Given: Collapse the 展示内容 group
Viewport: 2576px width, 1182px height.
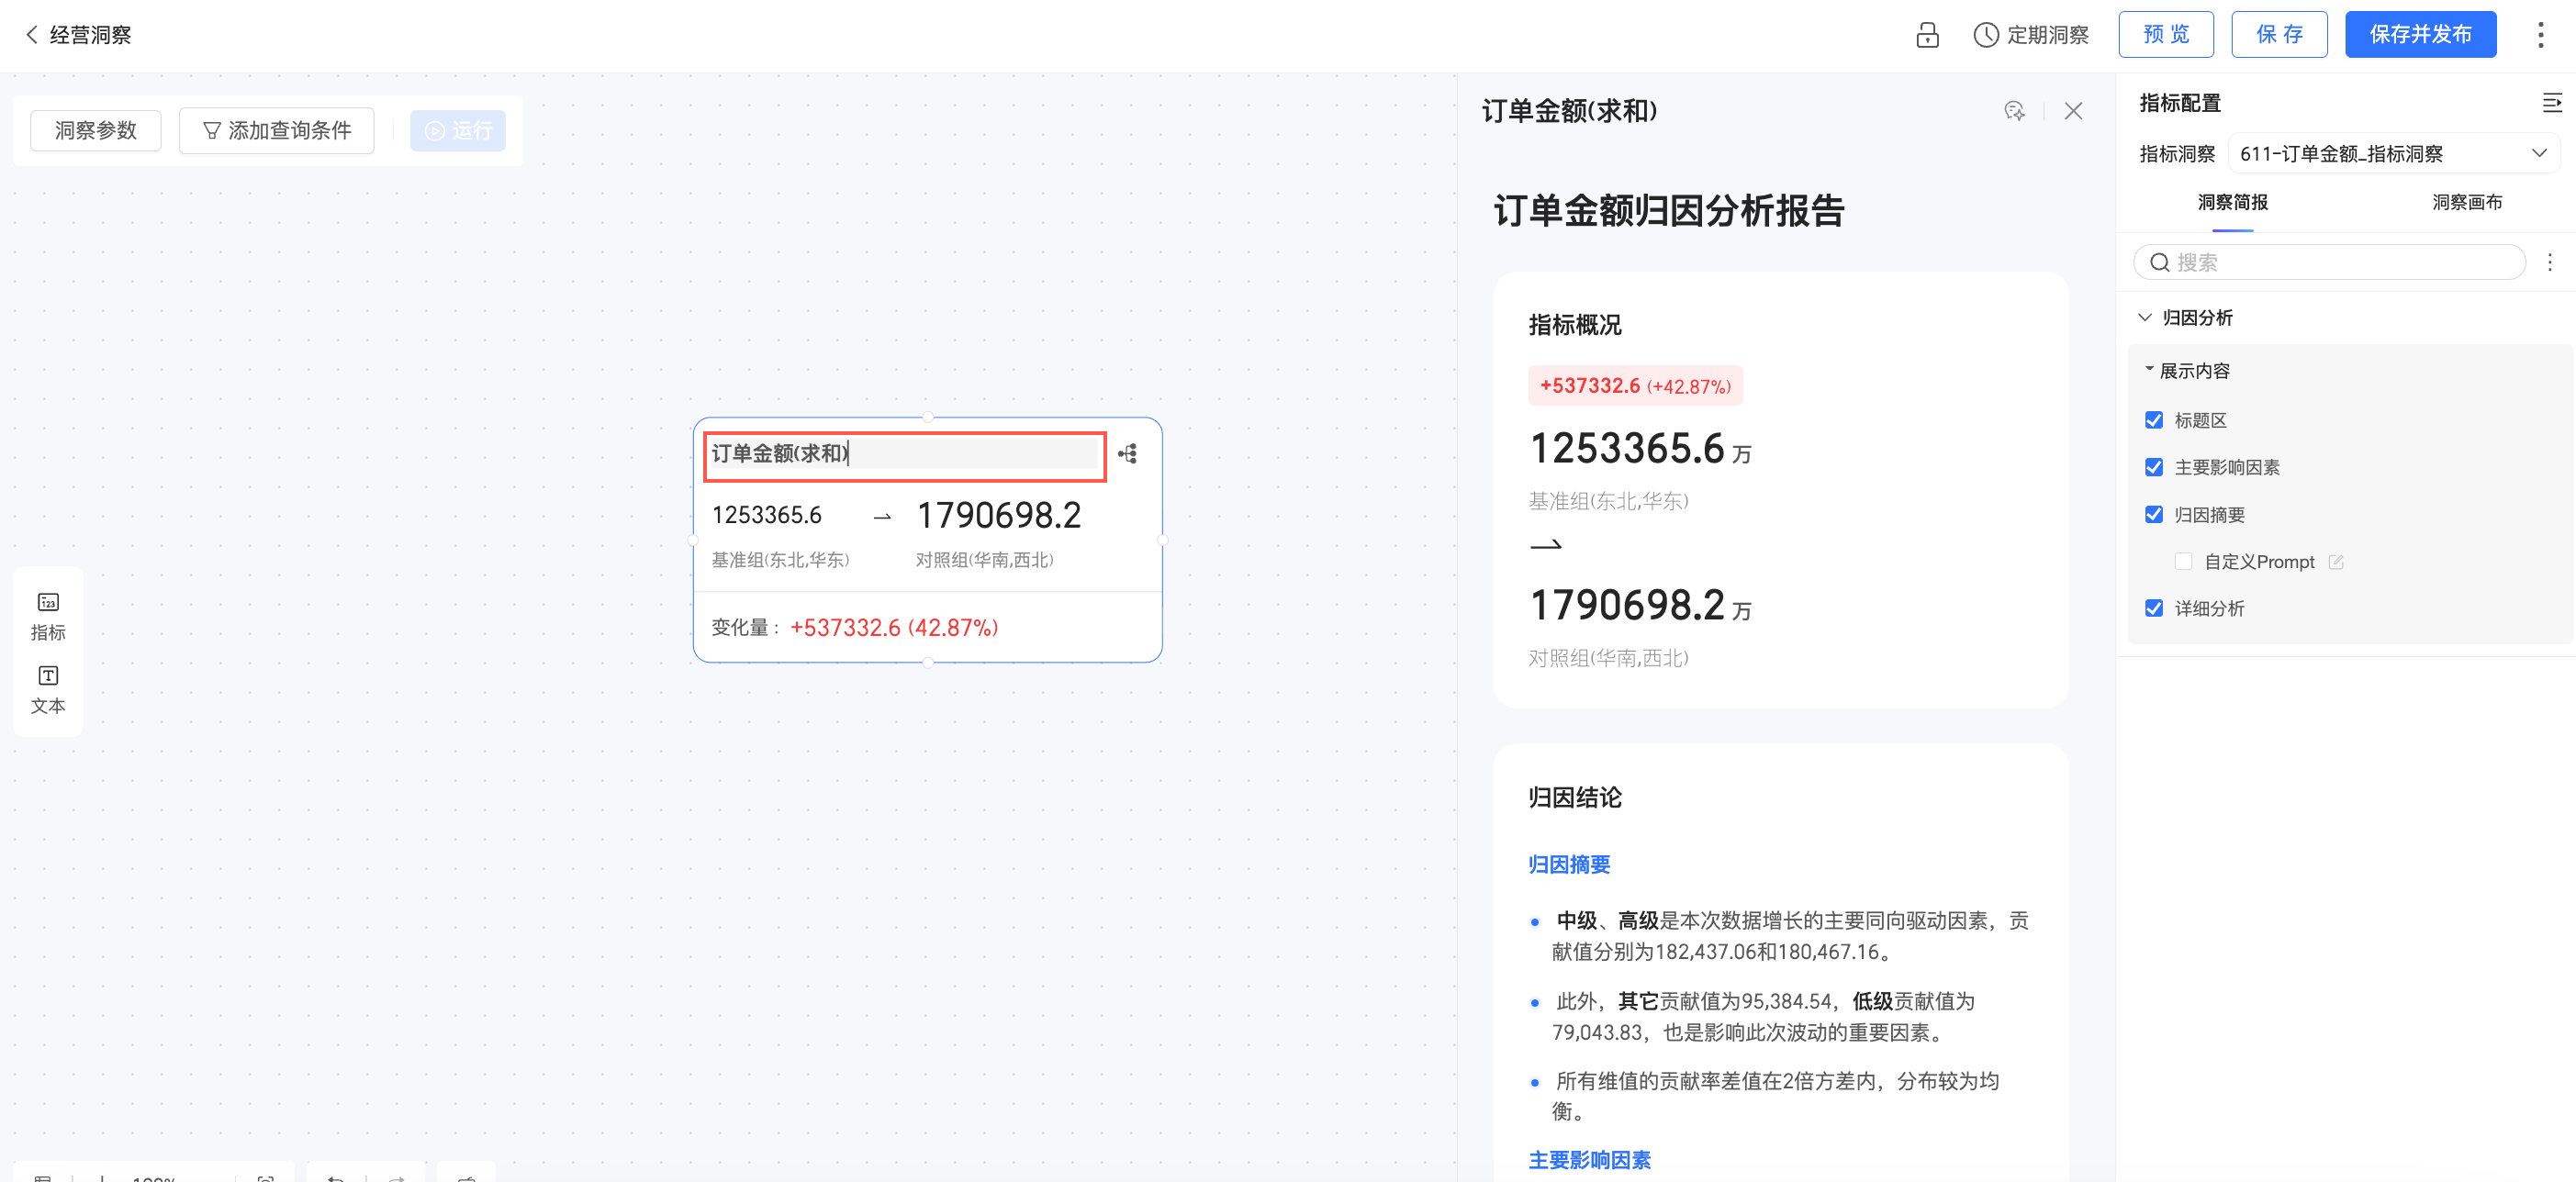Looking at the screenshot, I should point(2149,371).
